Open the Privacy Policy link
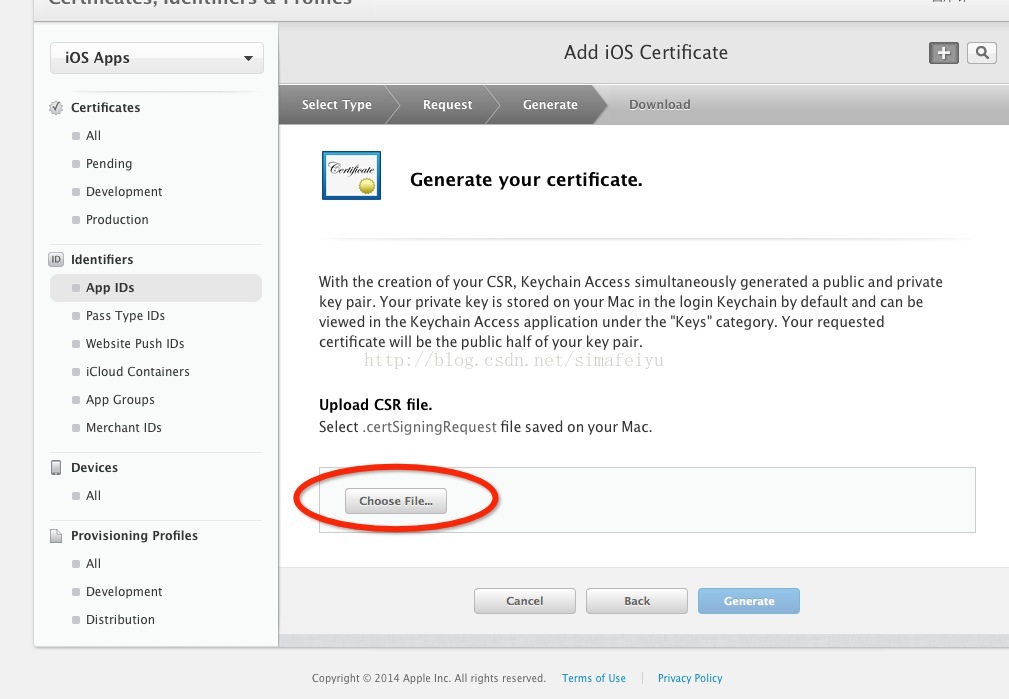The height and width of the screenshot is (699, 1009). pos(690,678)
